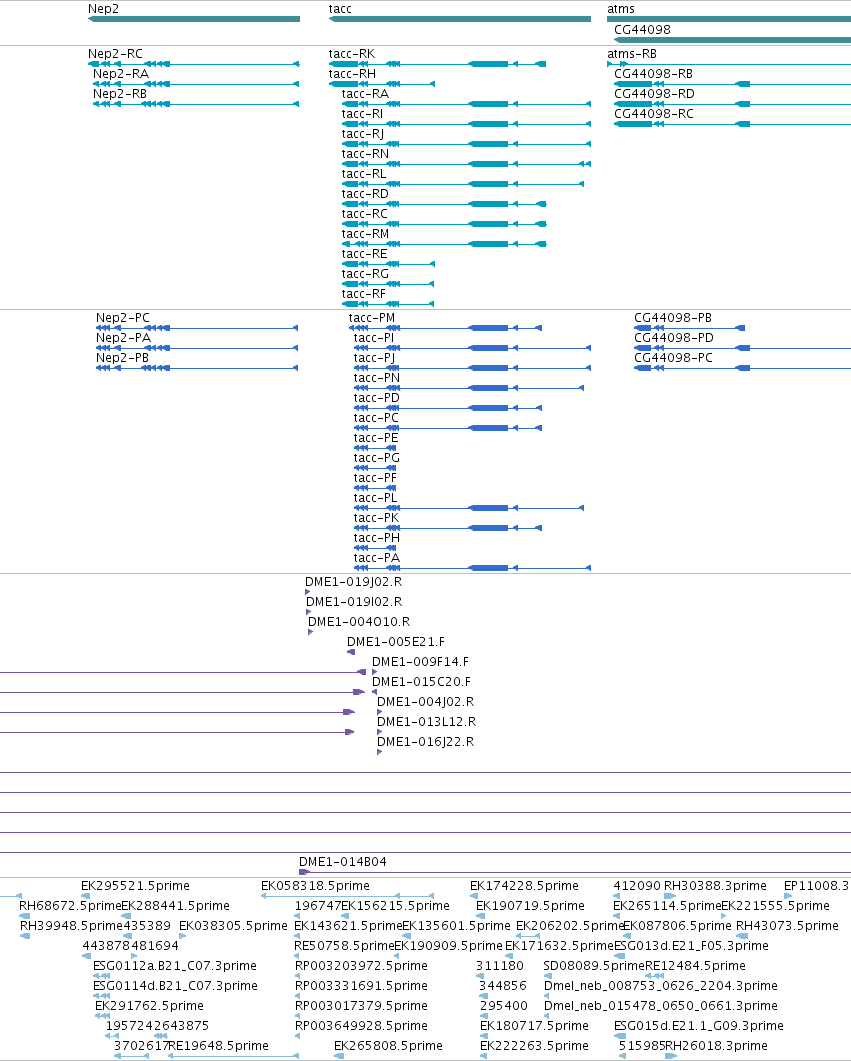
Task: Click the tacc-PH protein label
Action: click(377, 537)
